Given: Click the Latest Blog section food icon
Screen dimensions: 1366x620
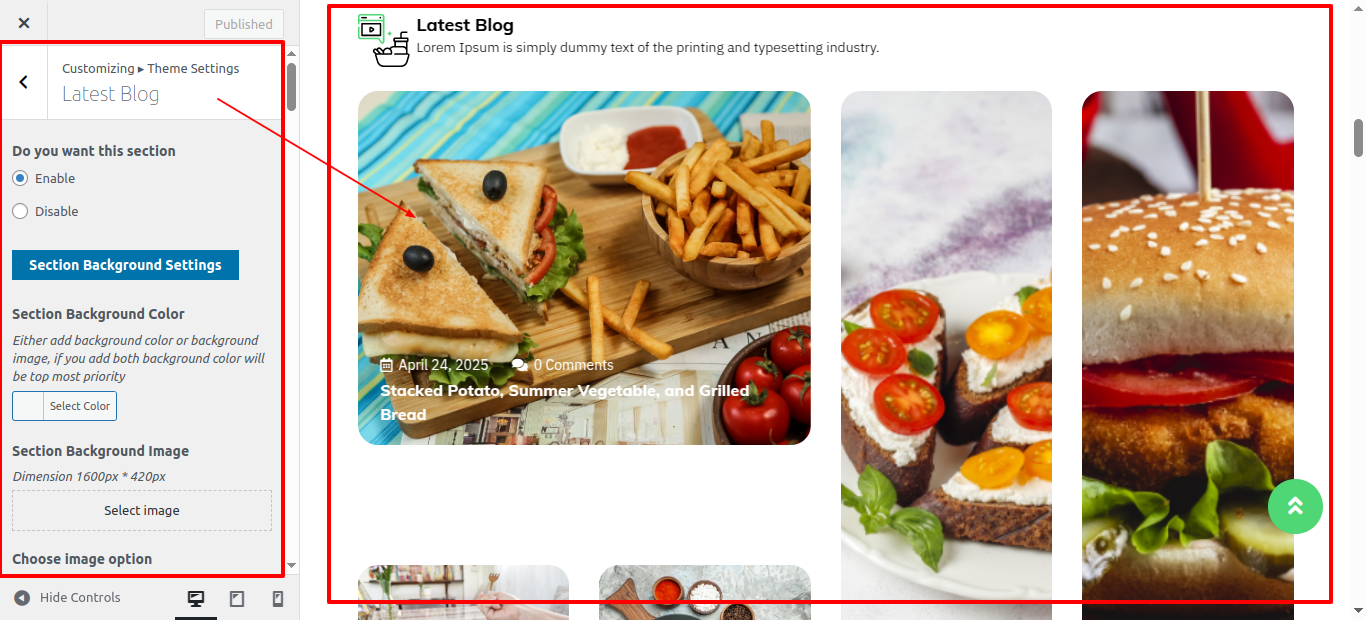Looking at the screenshot, I should (384, 41).
